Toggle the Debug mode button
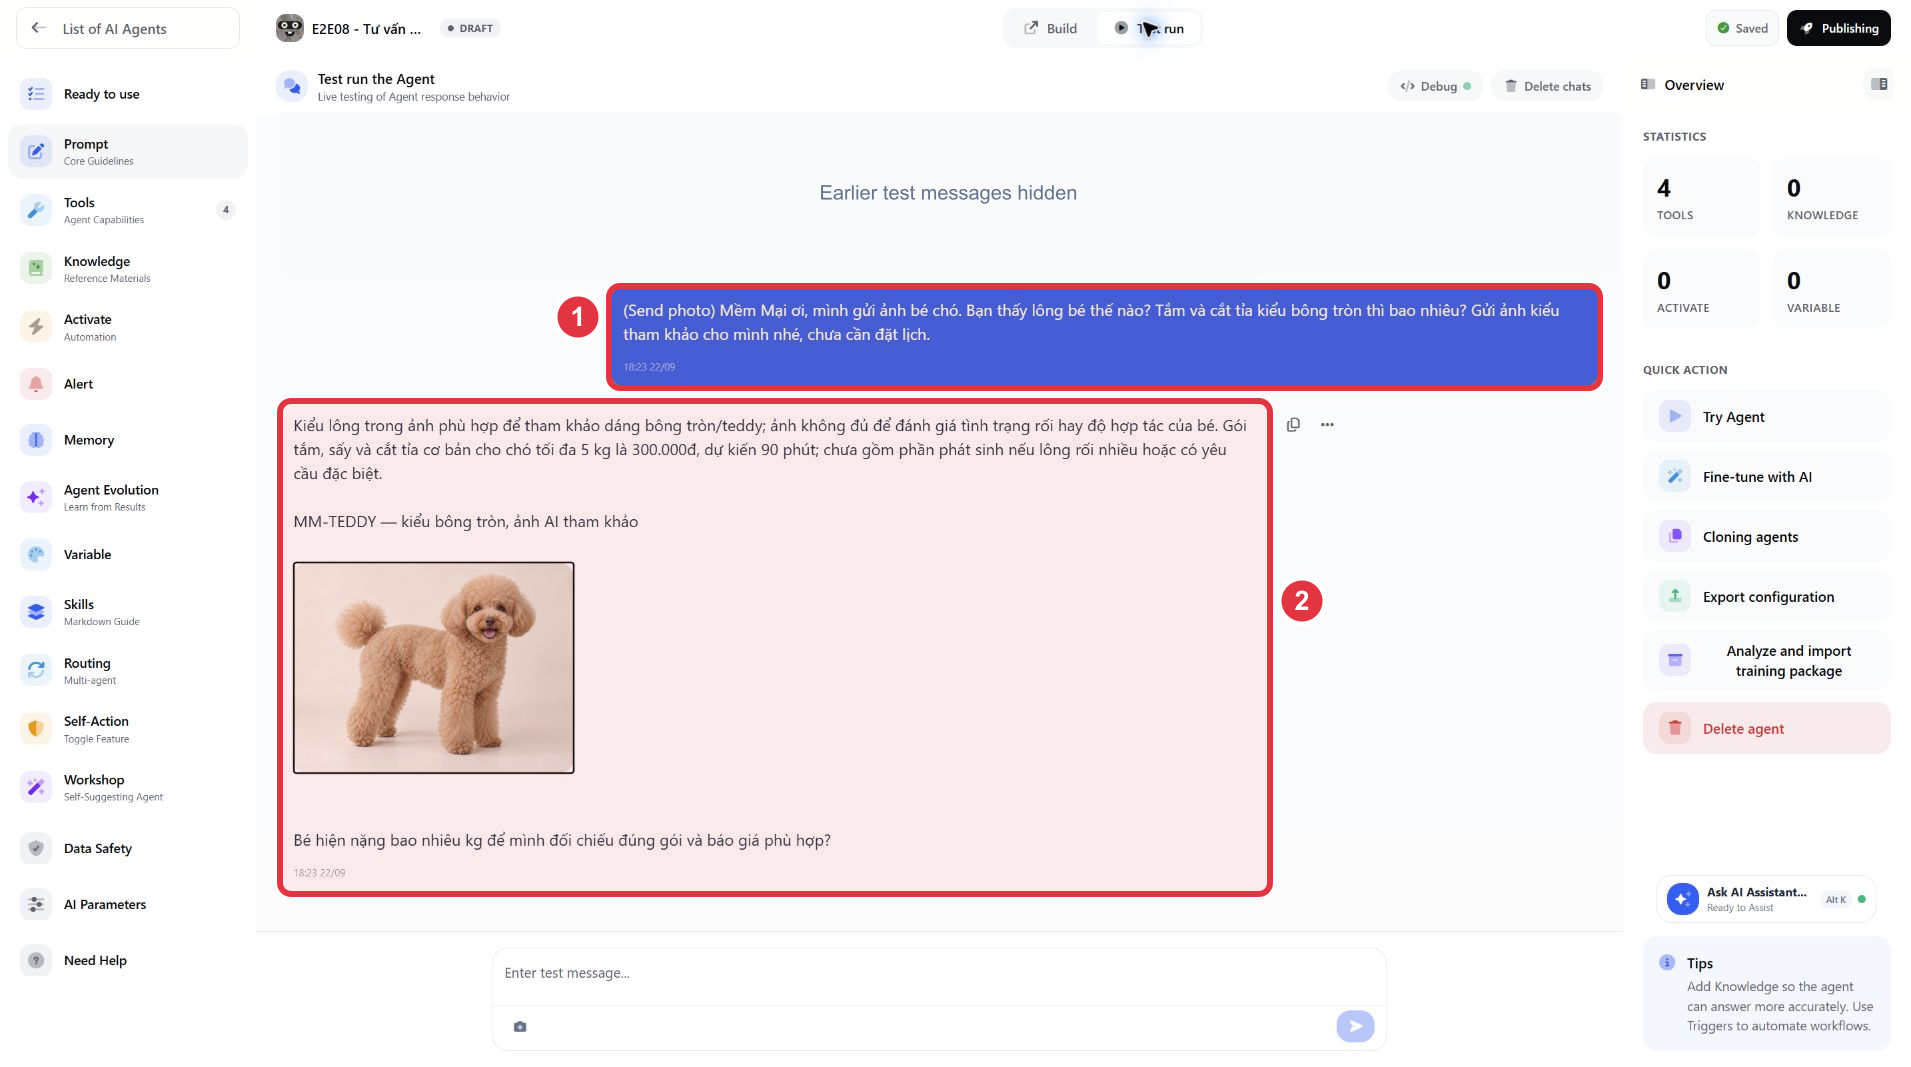The height and width of the screenshot is (1067, 1911). pos(1435,86)
